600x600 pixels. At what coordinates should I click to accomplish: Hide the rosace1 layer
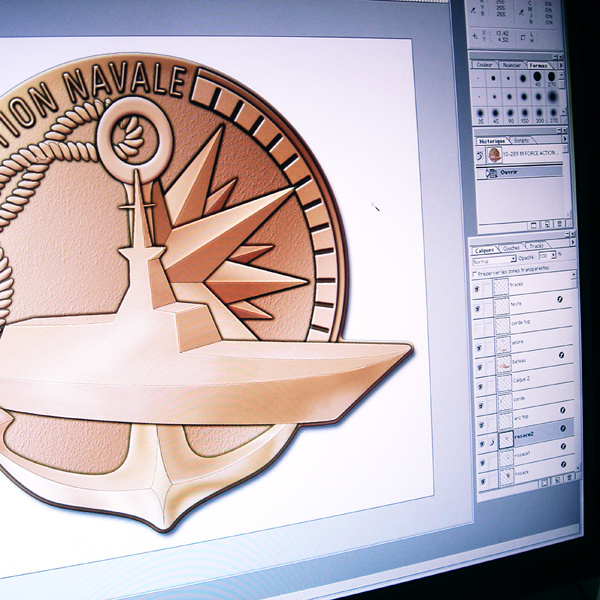point(483,462)
